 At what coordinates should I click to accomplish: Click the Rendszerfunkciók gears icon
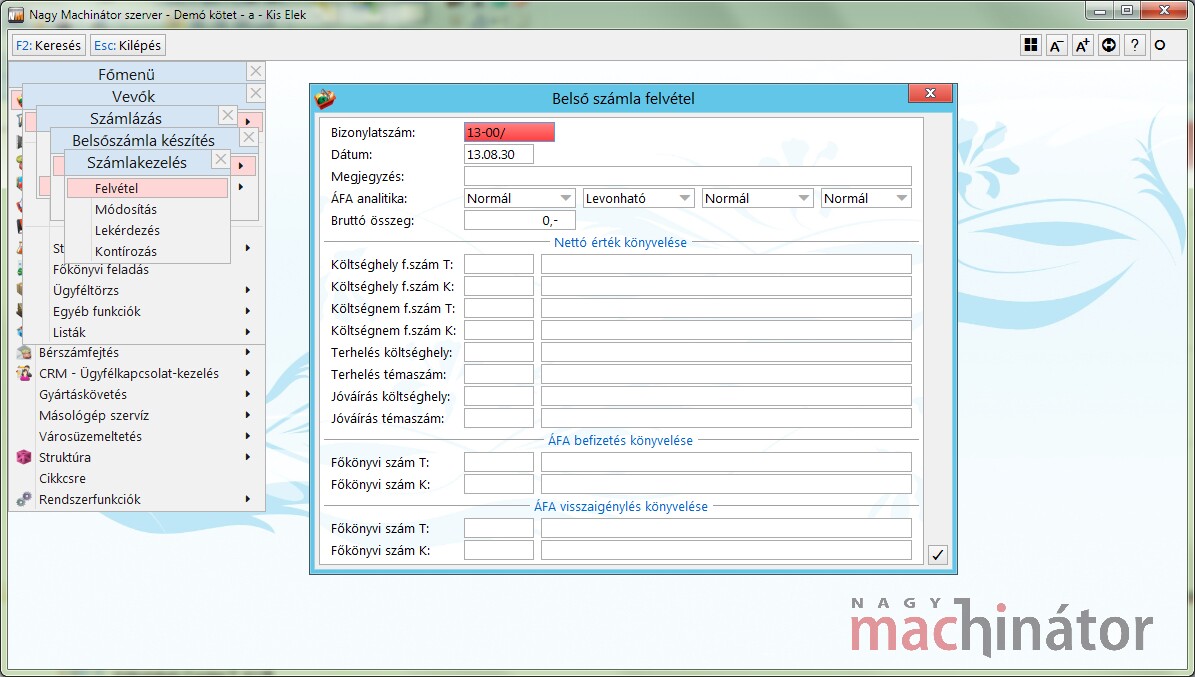pos(24,499)
